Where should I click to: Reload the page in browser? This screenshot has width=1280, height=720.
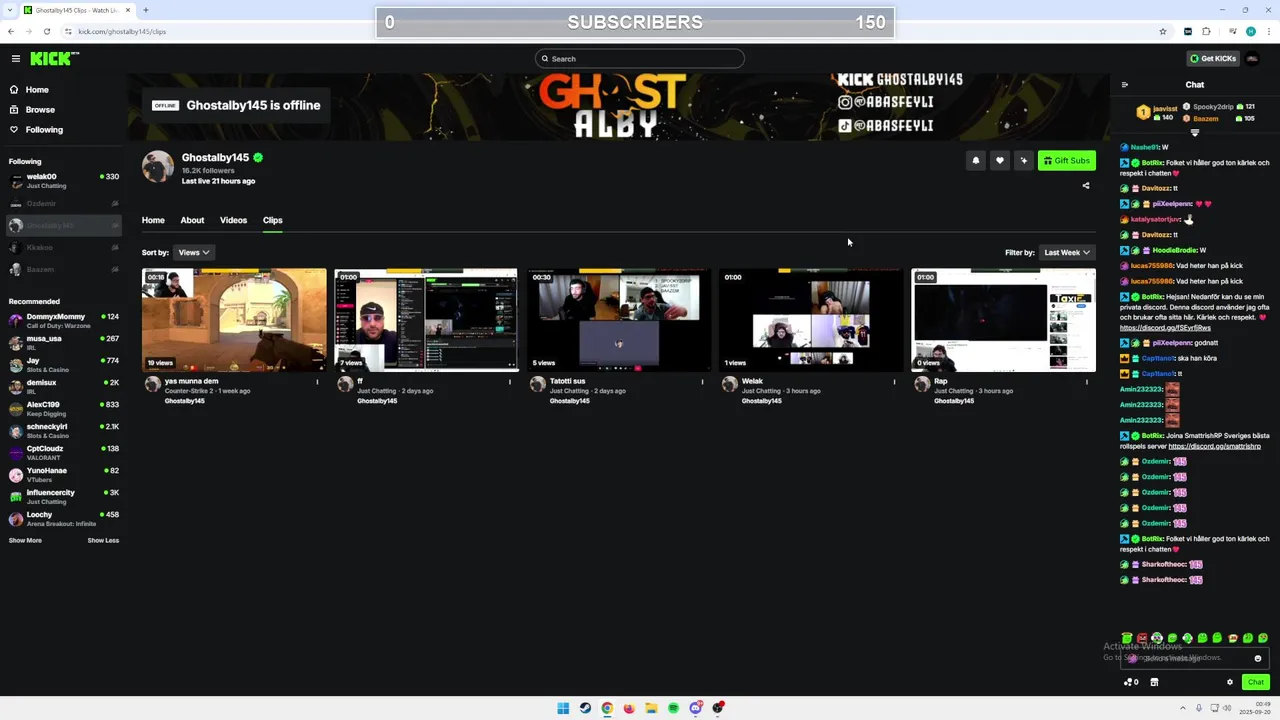(46, 31)
